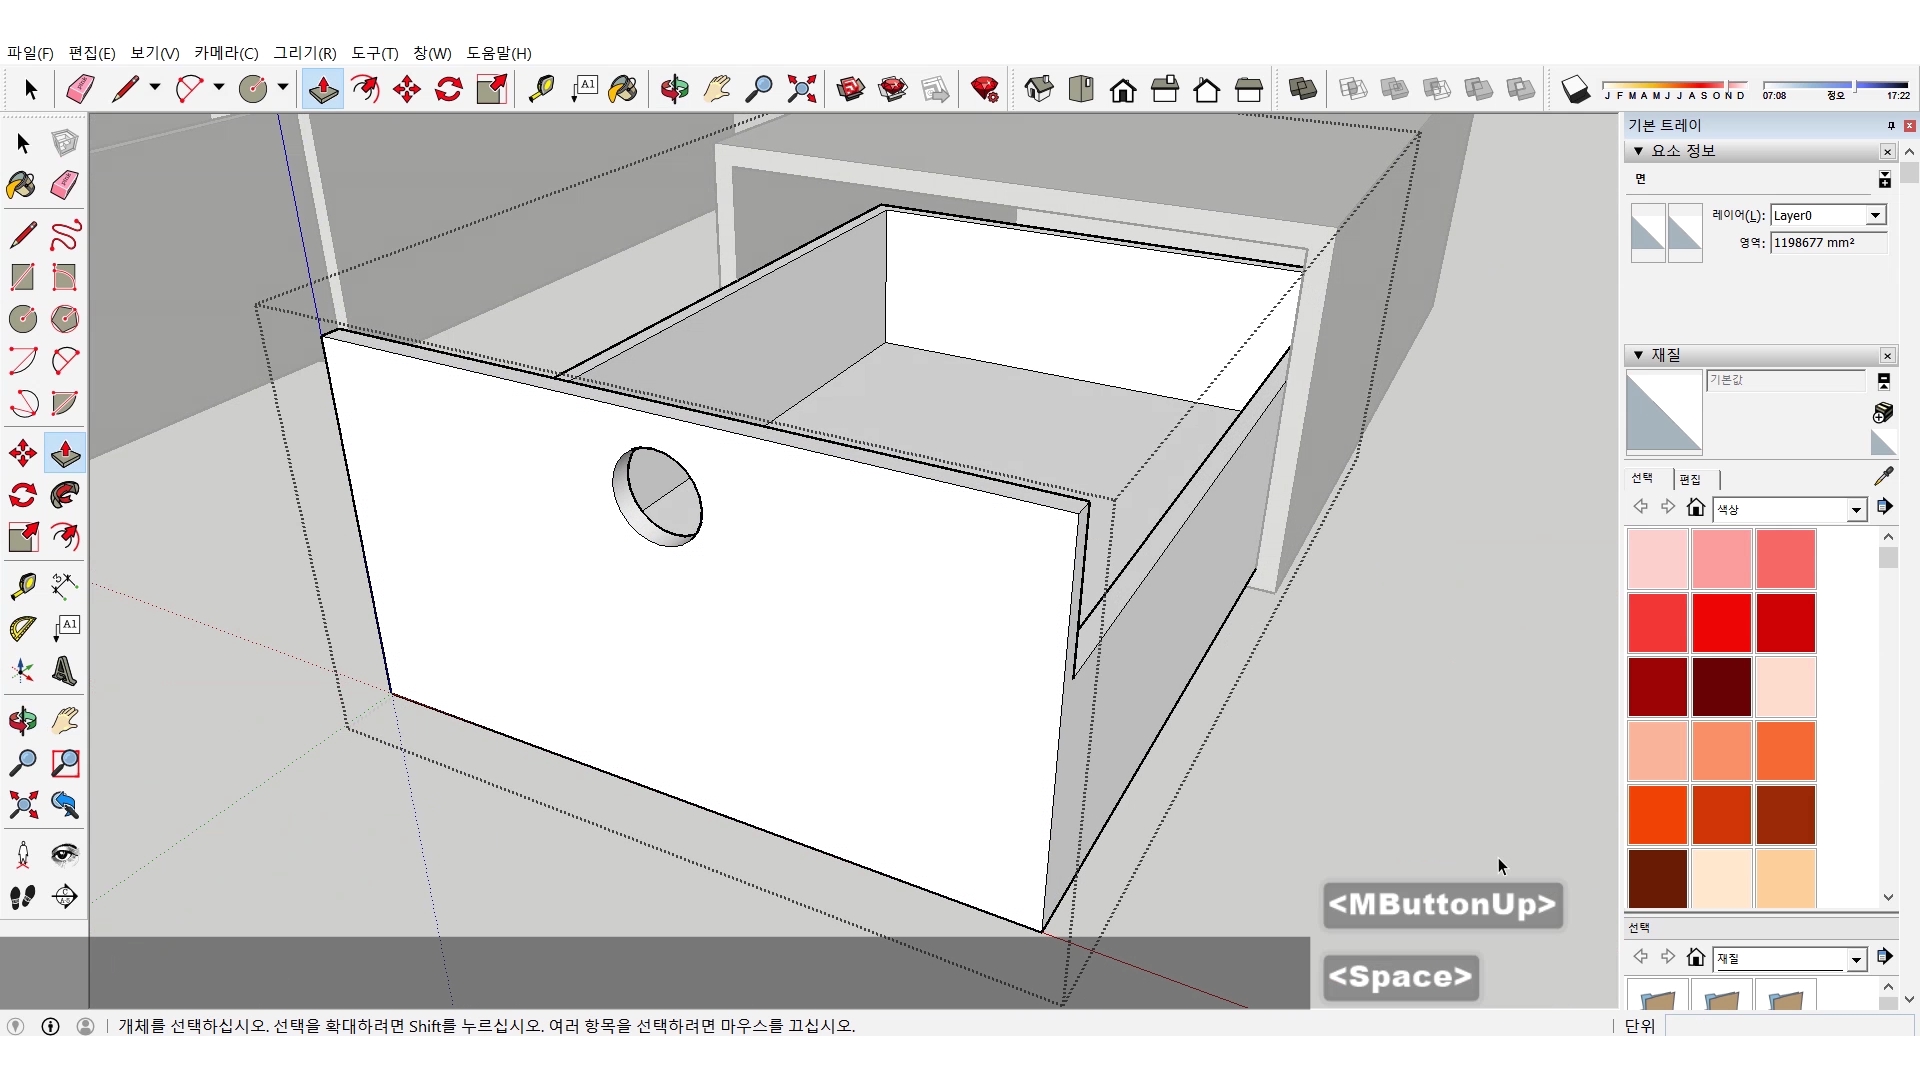Activate the Tape Measure tool
The width and height of the screenshot is (1920, 1080).
[x=541, y=89]
